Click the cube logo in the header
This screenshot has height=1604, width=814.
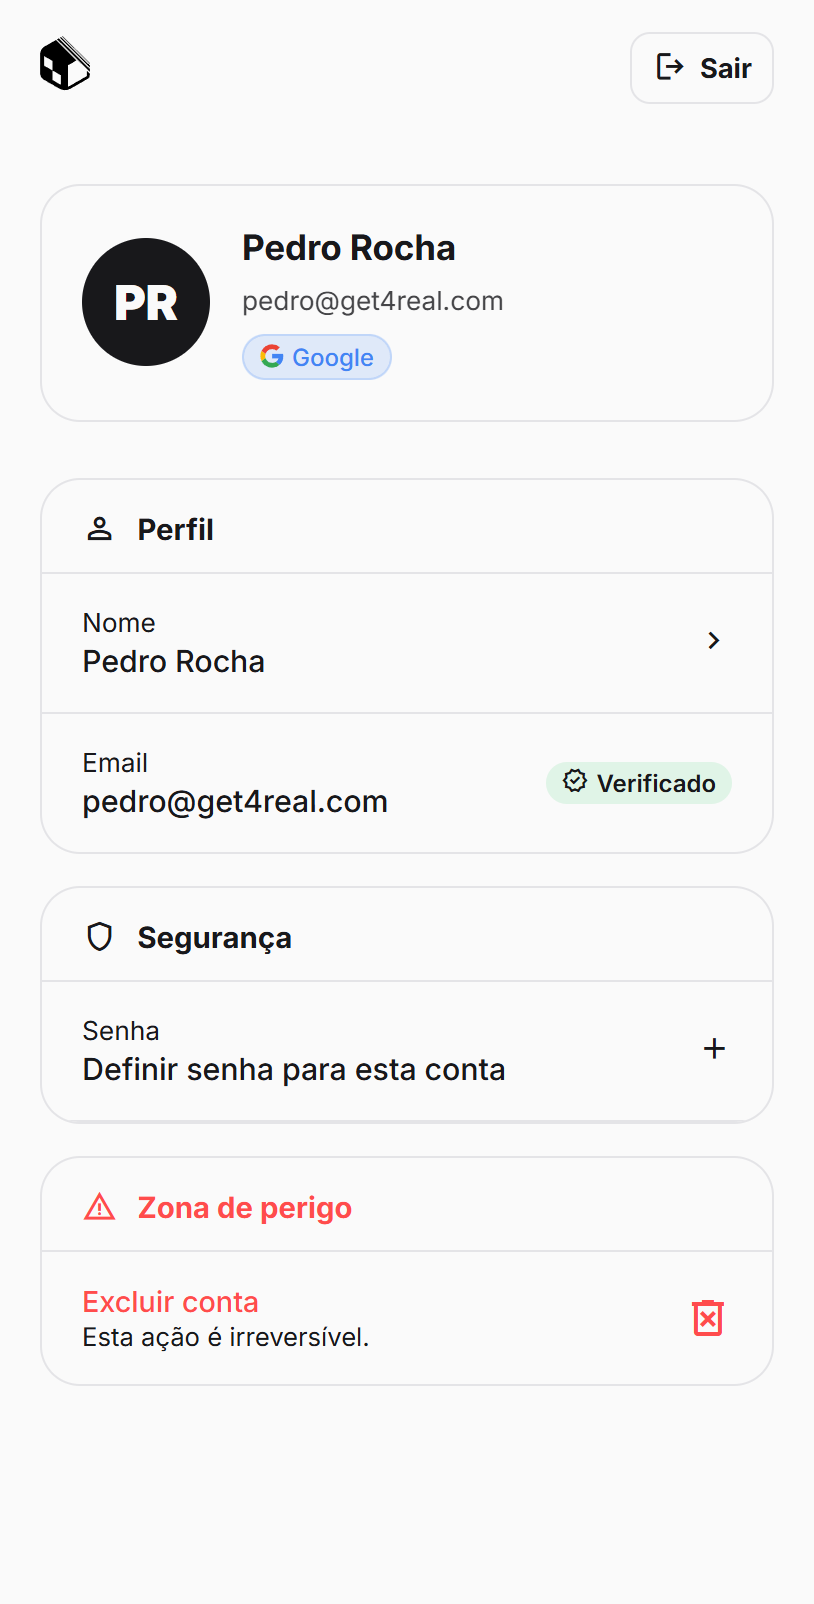pos(65,64)
